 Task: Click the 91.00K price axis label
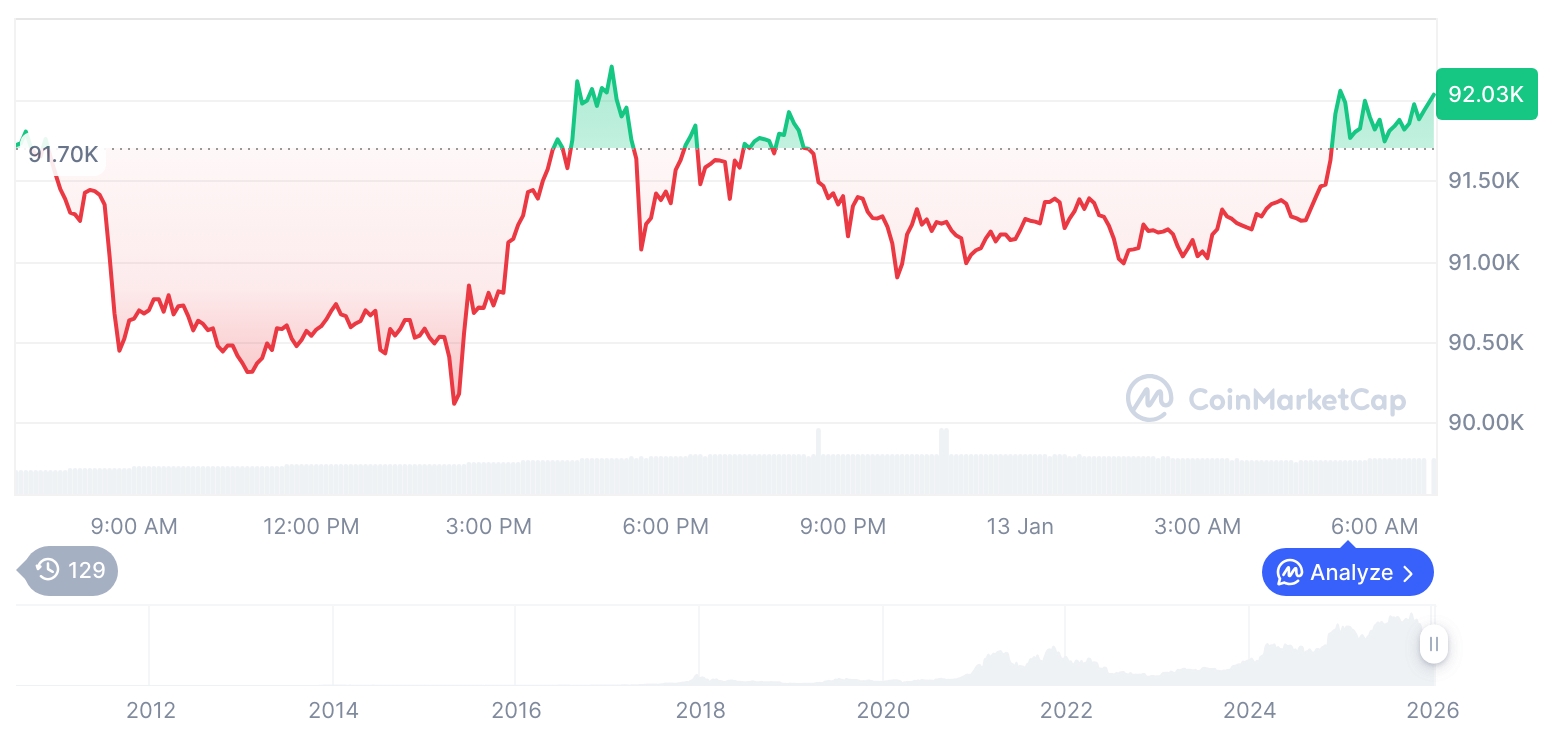point(1485,262)
